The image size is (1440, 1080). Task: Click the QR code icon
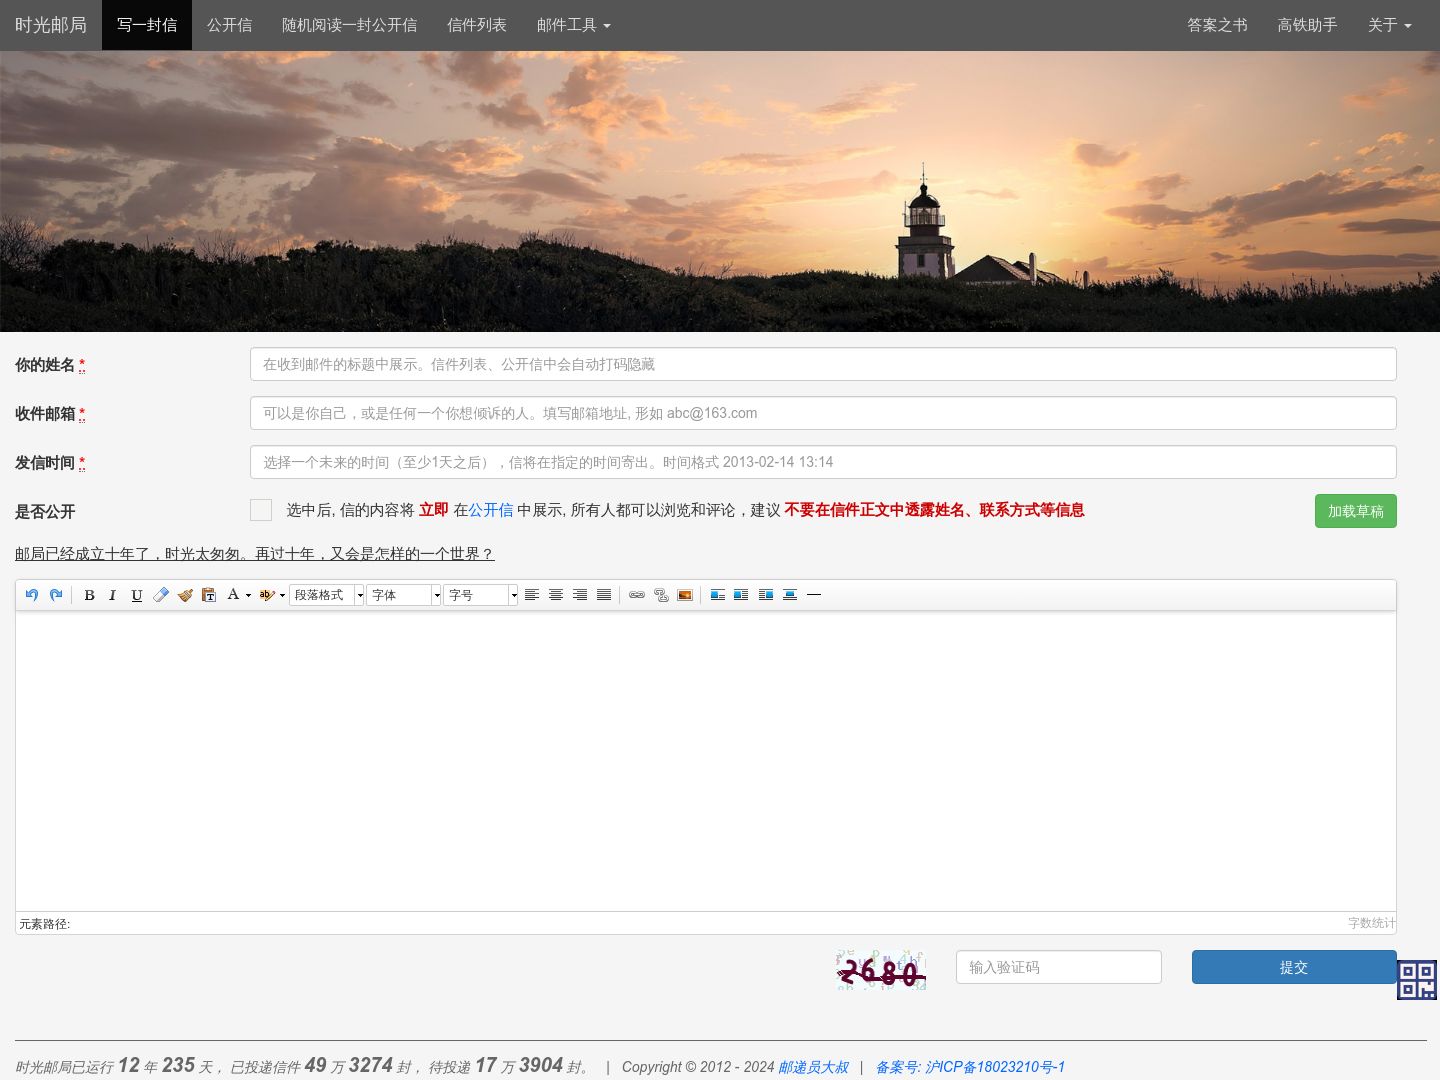pos(1417,980)
